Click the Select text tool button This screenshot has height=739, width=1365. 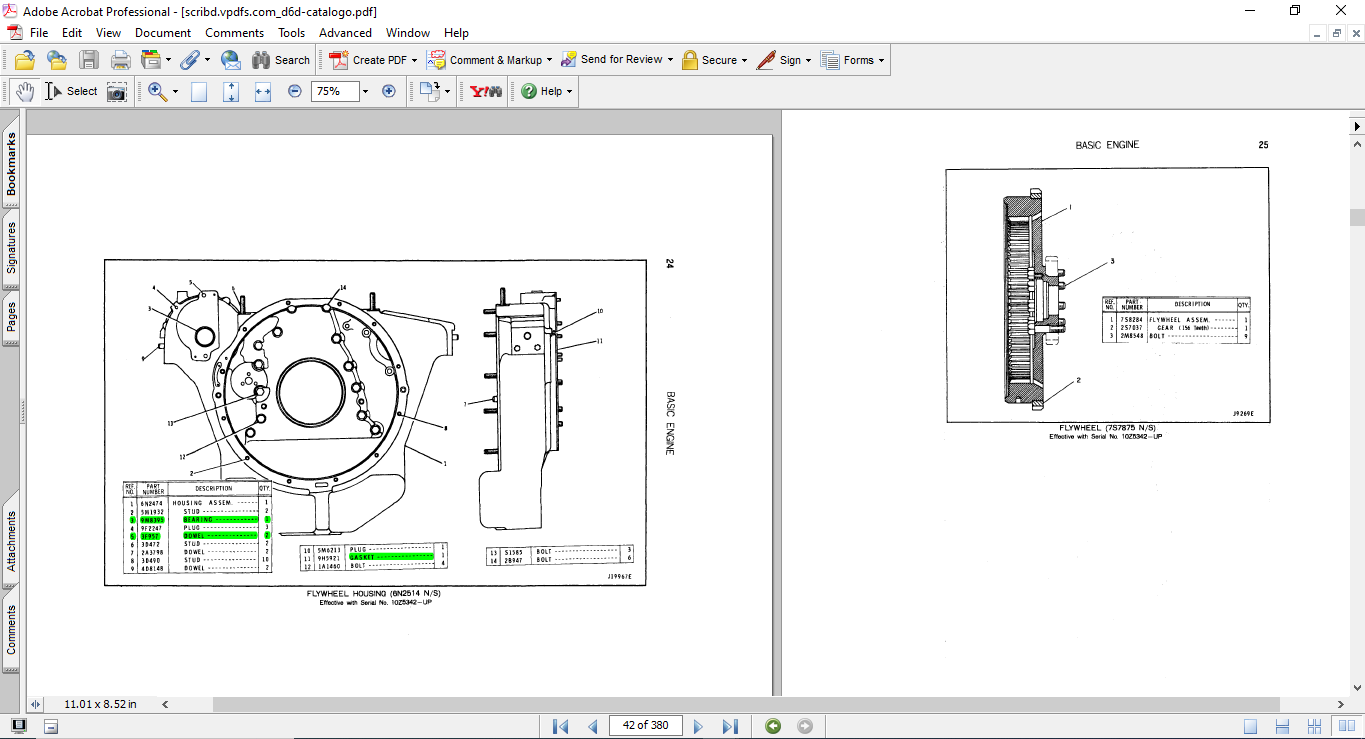[71, 91]
